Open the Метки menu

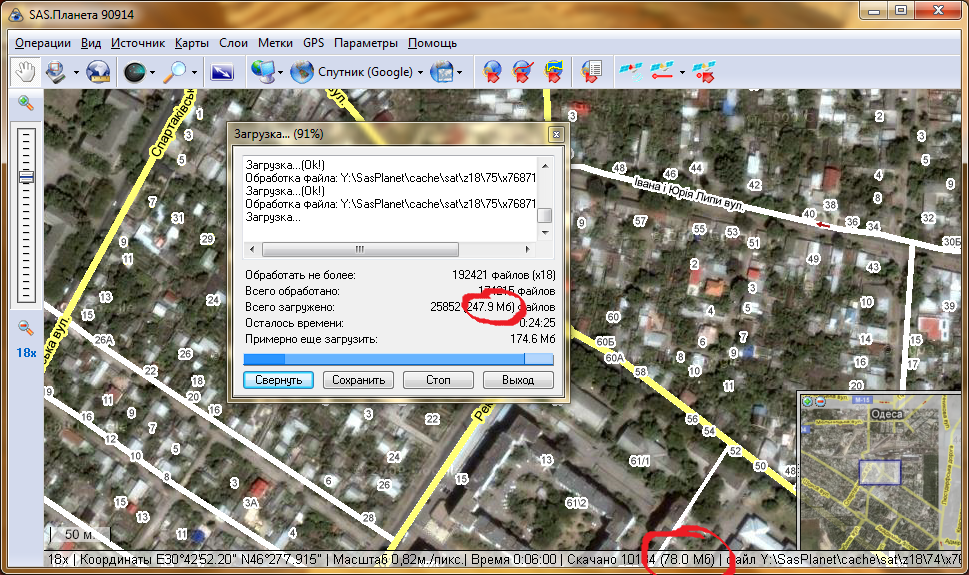click(275, 43)
